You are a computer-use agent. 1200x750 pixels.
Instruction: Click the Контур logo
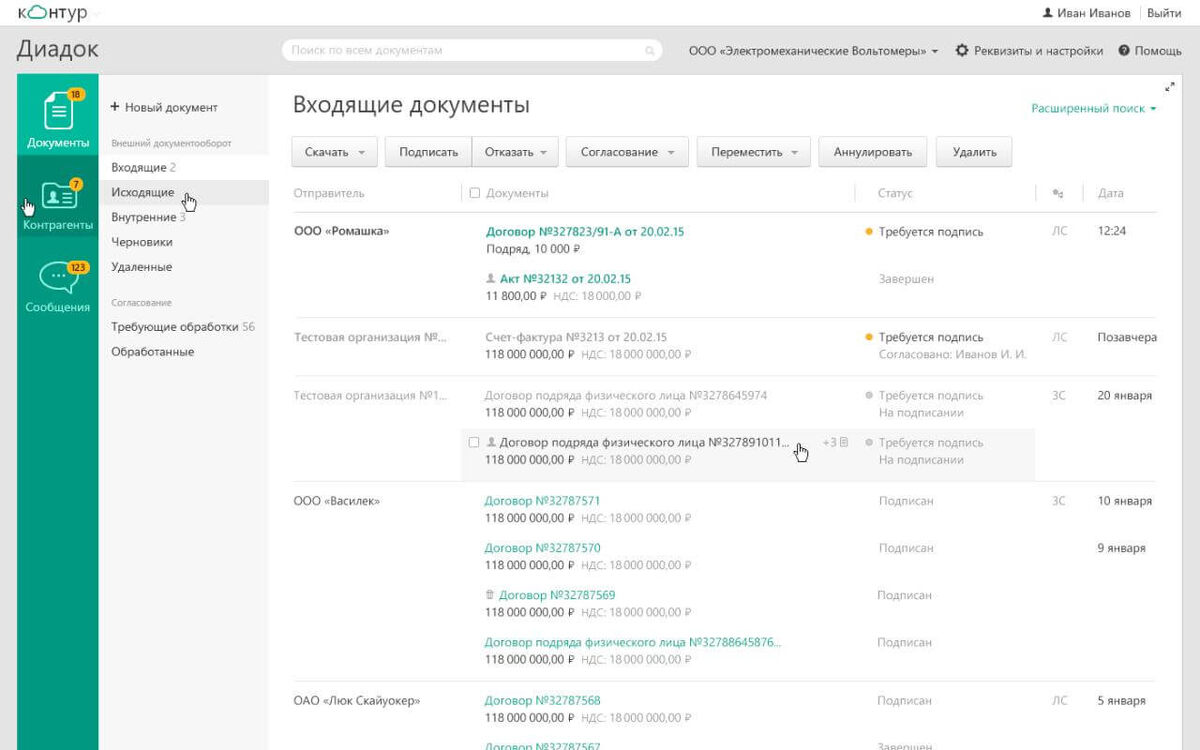[52, 13]
